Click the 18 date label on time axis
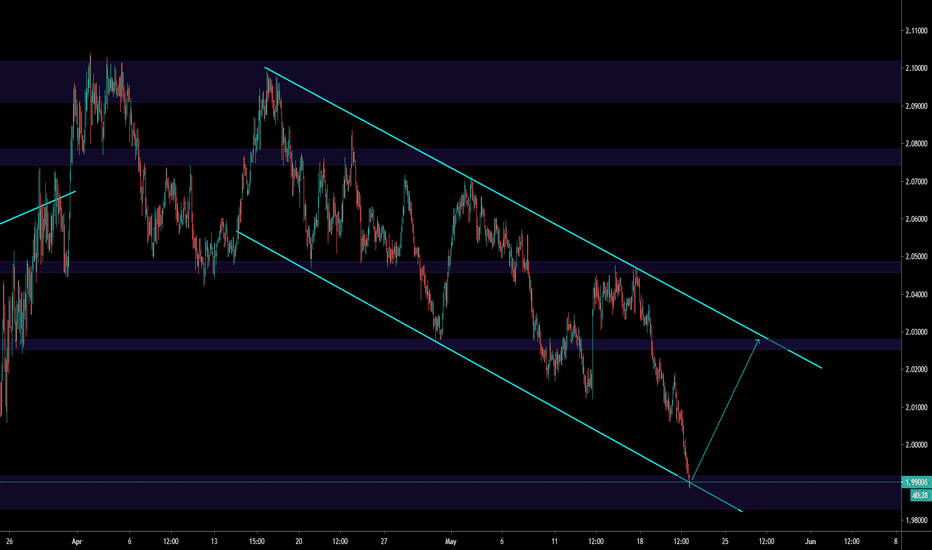Viewport: 932px width, 550px height. point(640,541)
